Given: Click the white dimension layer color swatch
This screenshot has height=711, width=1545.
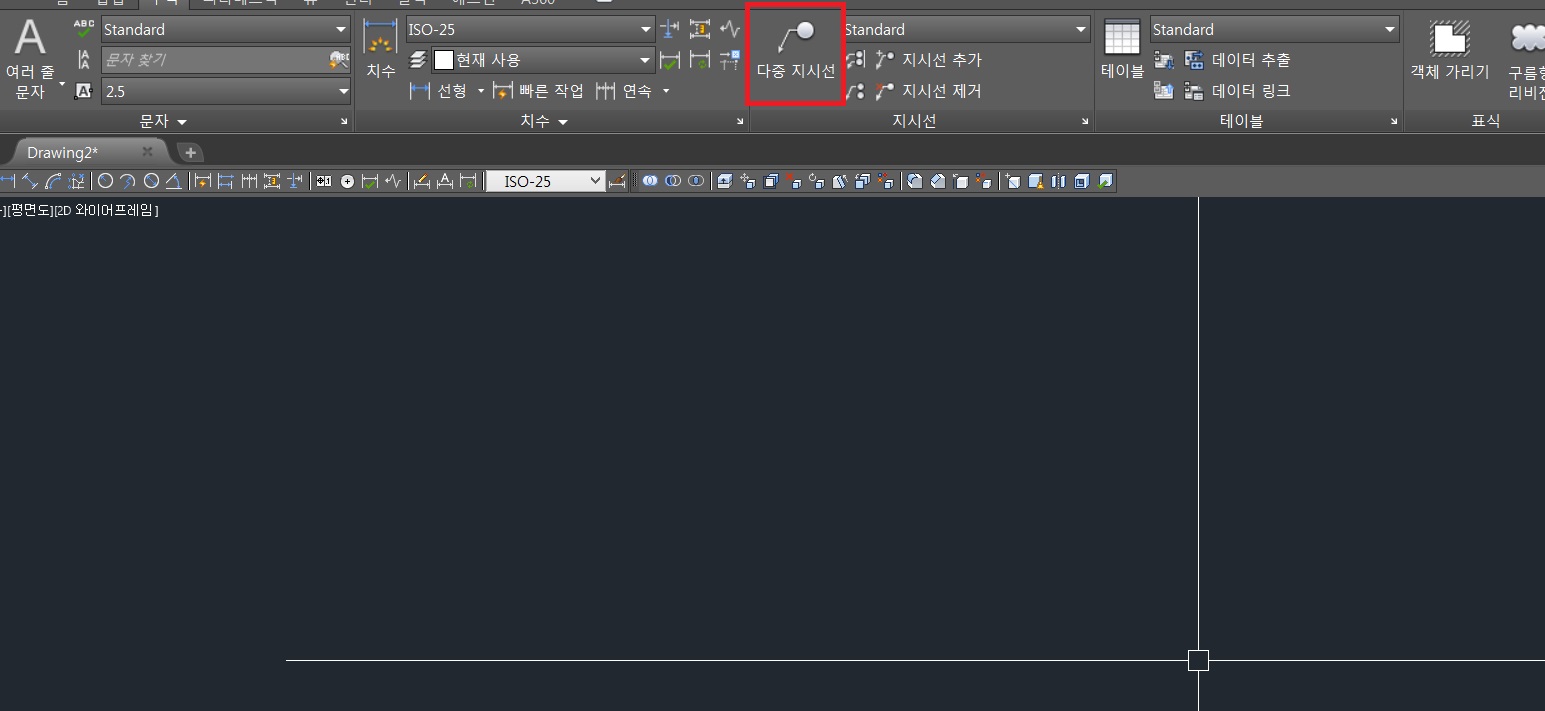Looking at the screenshot, I should (x=443, y=60).
